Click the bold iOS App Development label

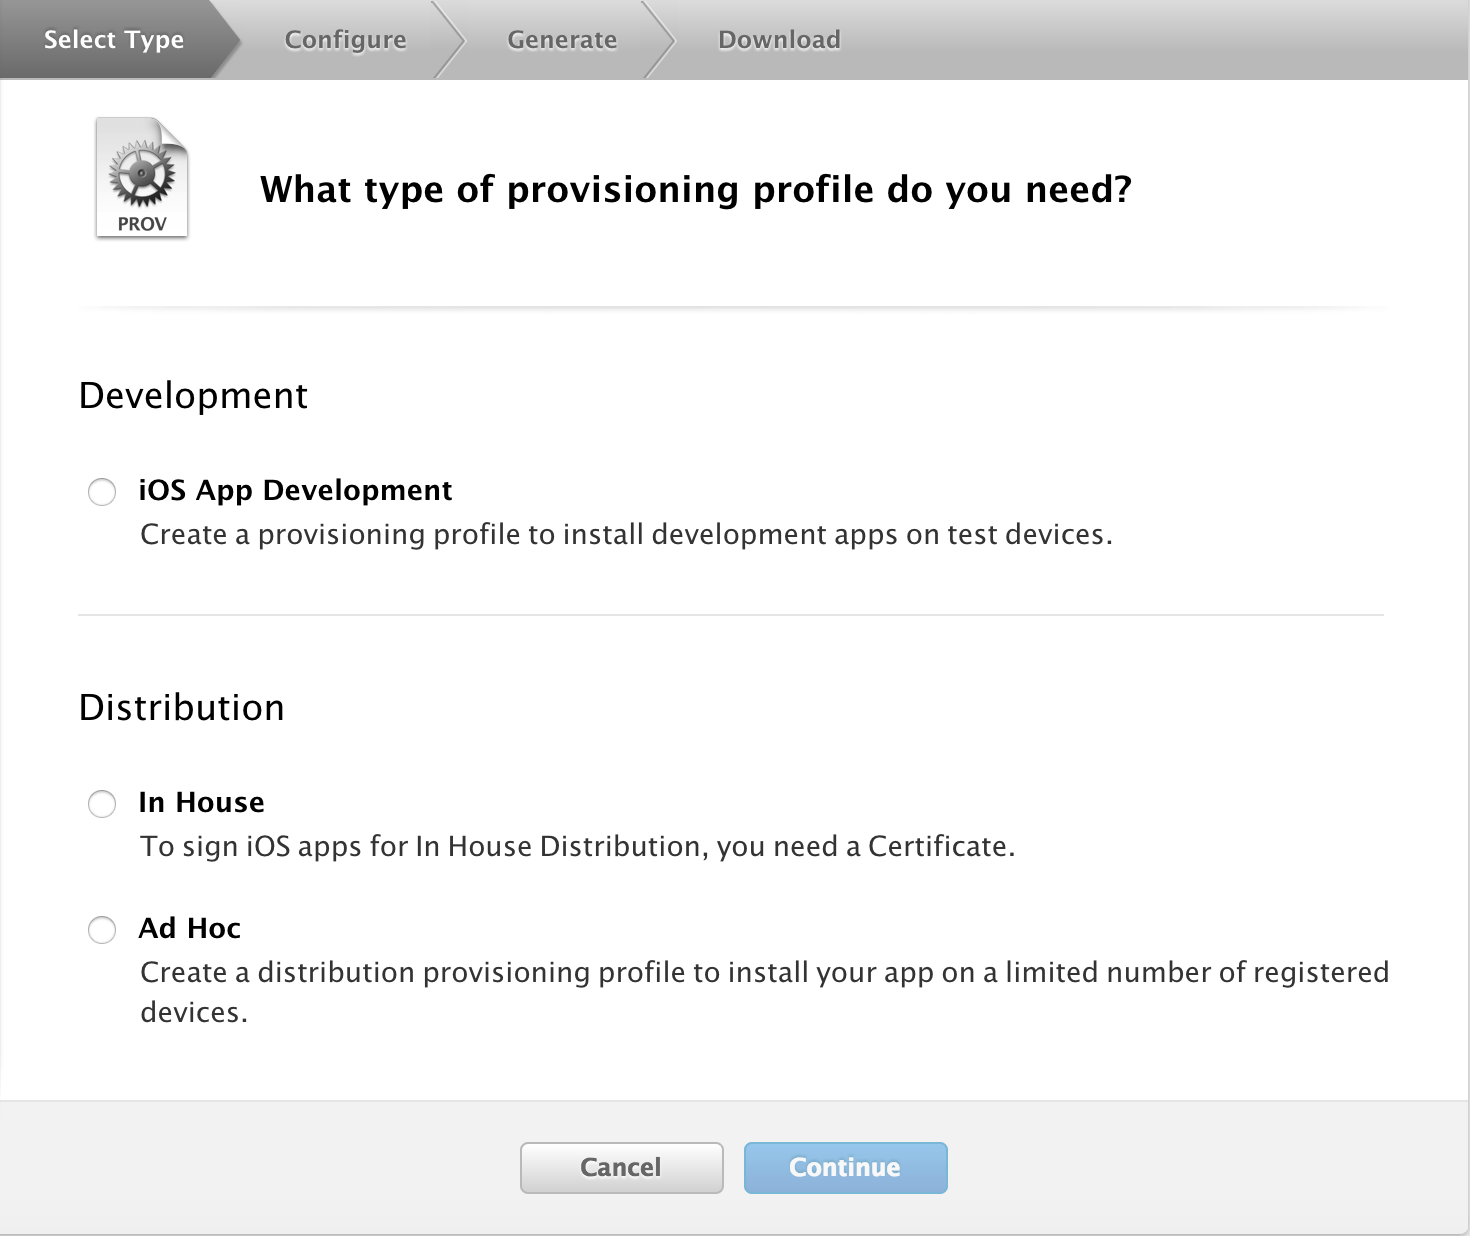(295, 490)
